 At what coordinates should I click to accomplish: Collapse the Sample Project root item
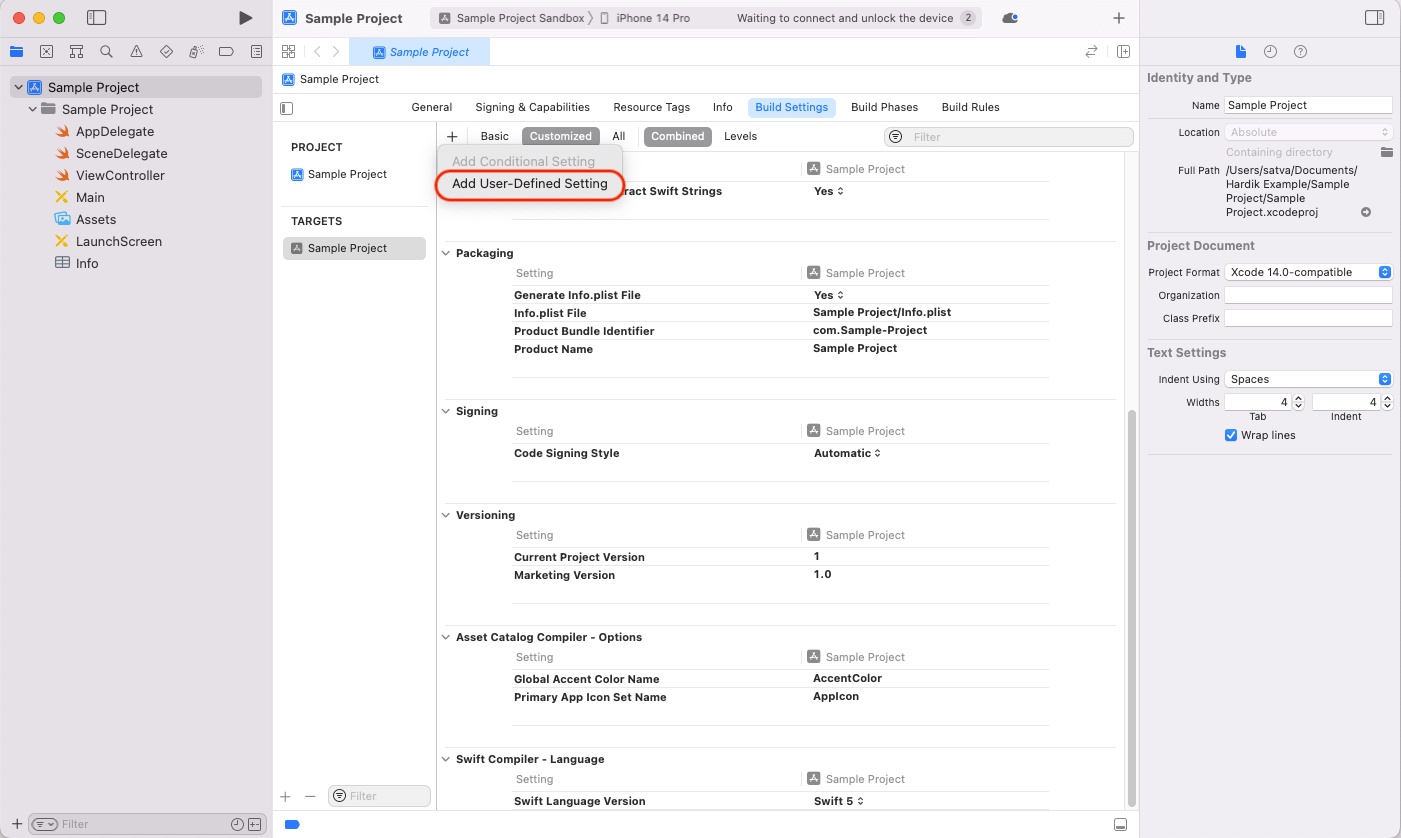(18, 87)
